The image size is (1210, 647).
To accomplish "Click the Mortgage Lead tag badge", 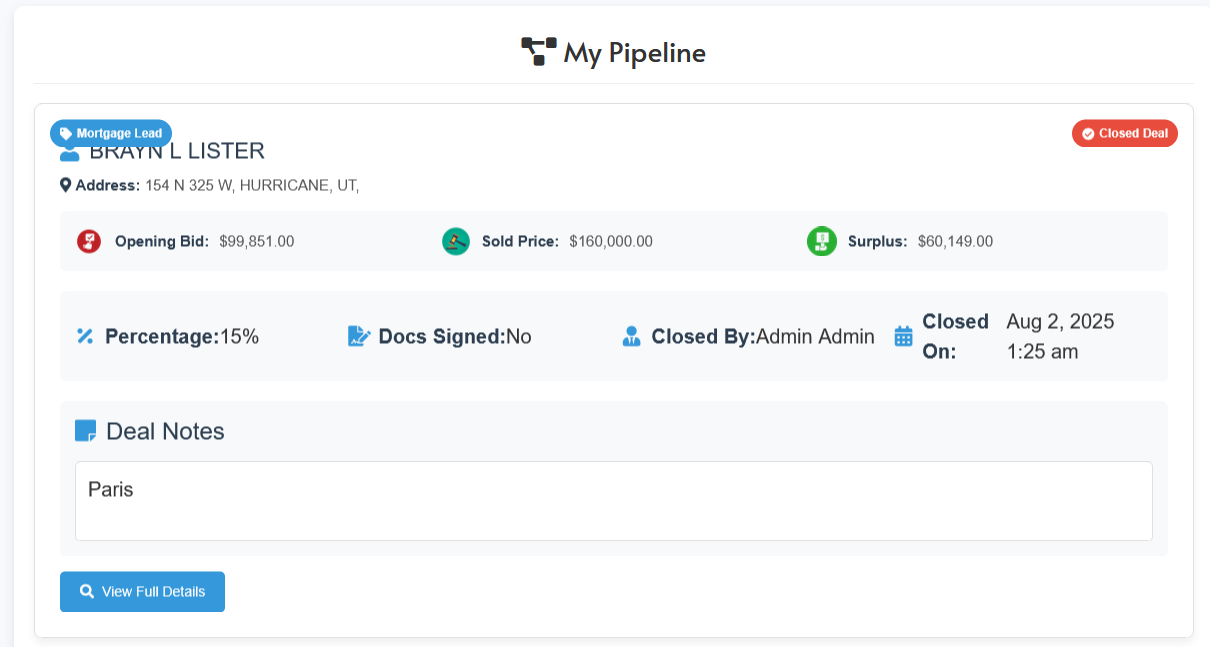I will 111,133.
